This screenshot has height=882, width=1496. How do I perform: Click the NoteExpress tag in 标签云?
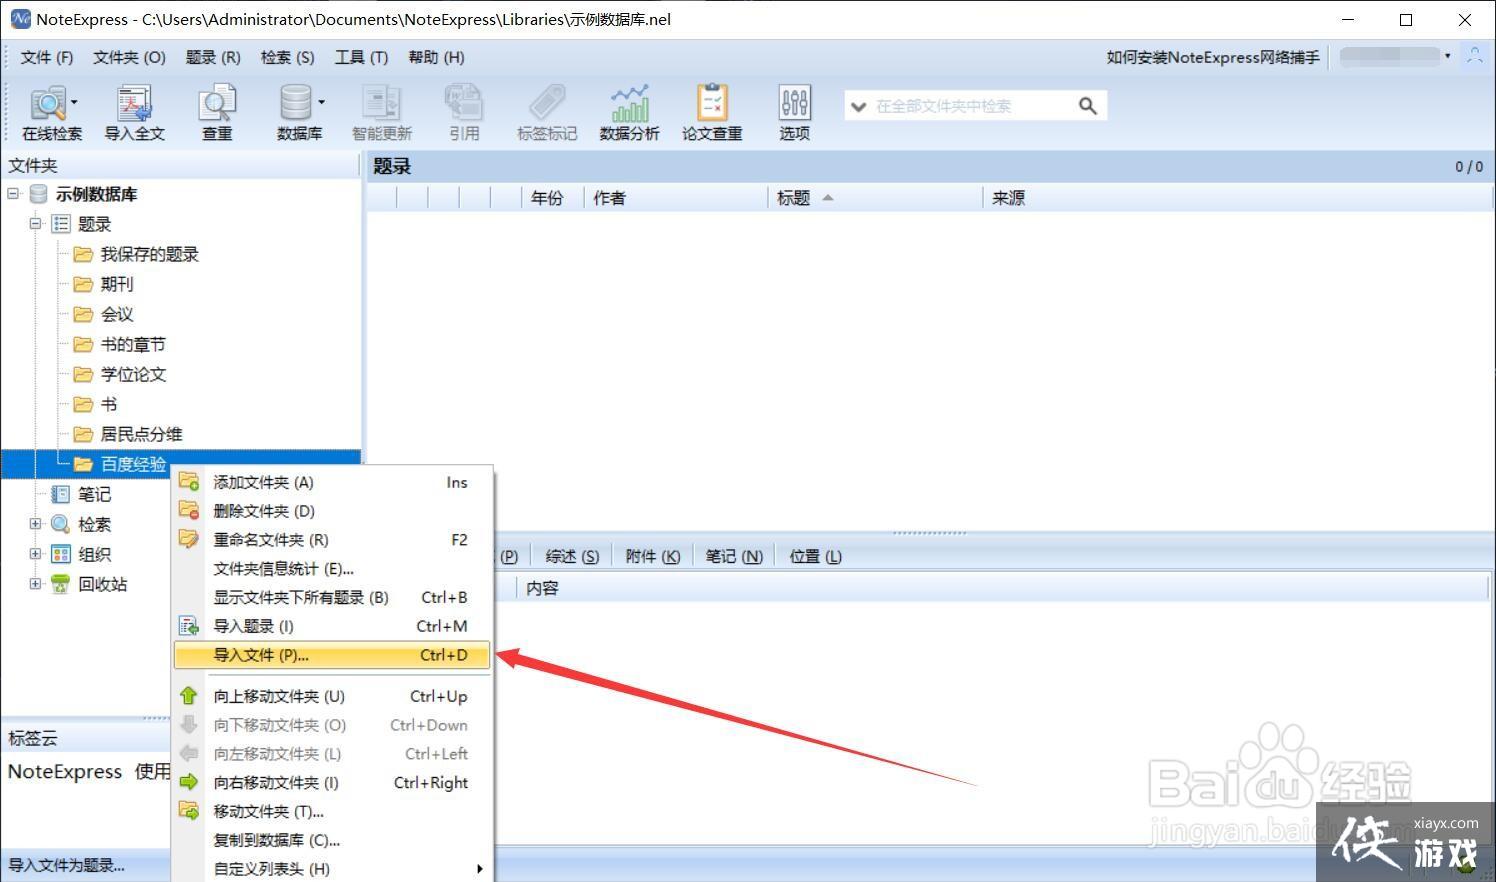65,771
